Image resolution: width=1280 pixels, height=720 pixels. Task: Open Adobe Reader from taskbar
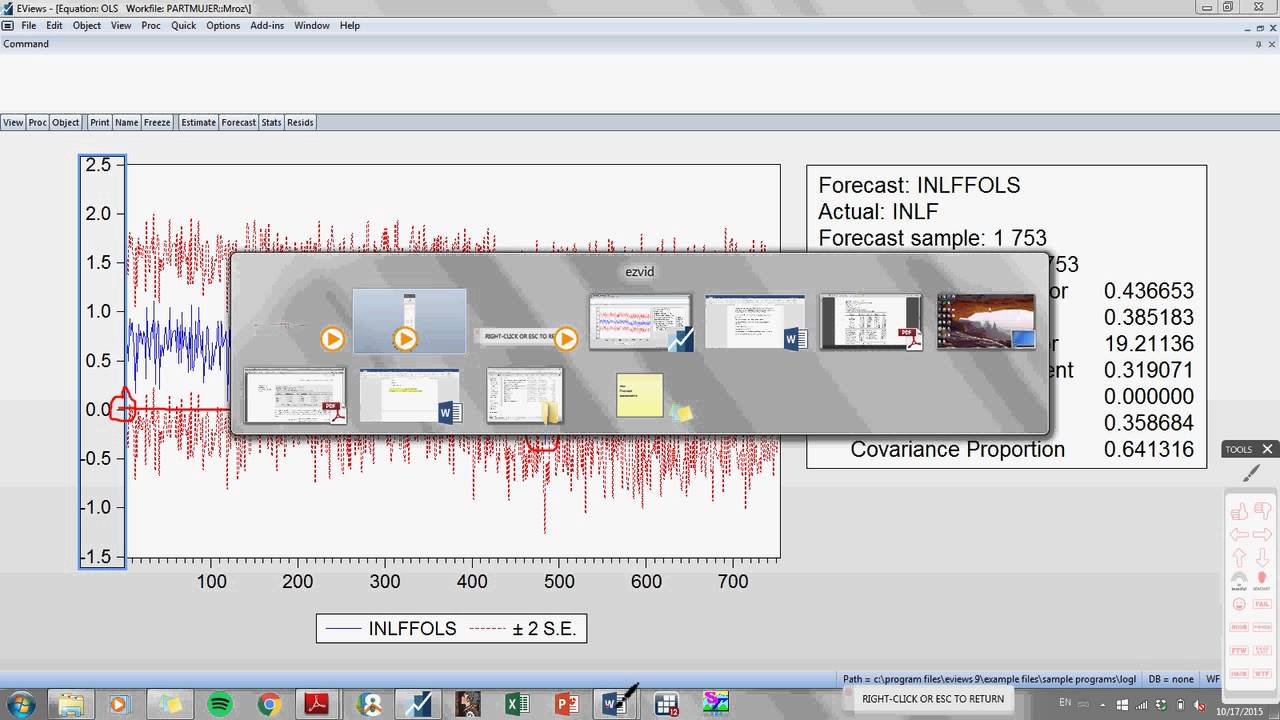point(318,704)
